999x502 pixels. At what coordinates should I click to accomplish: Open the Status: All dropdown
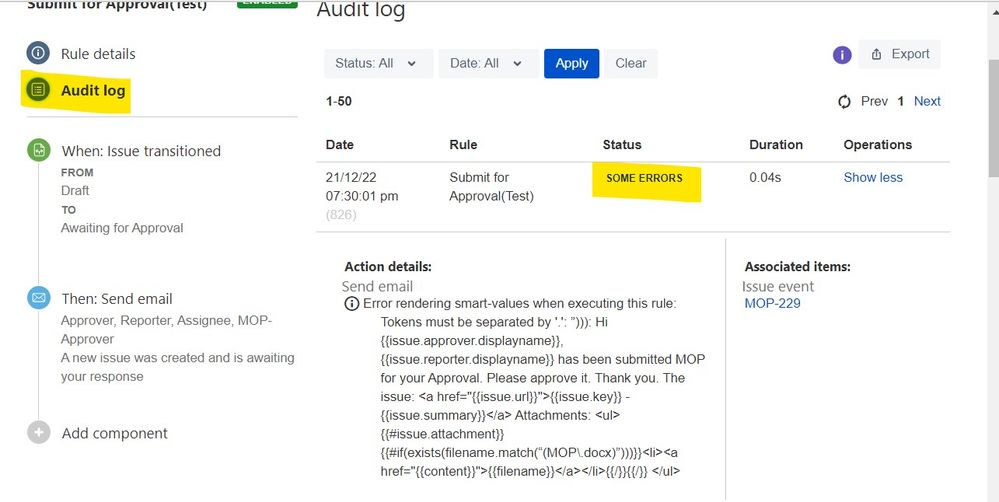pyautogui.click(x=378, y=63)
